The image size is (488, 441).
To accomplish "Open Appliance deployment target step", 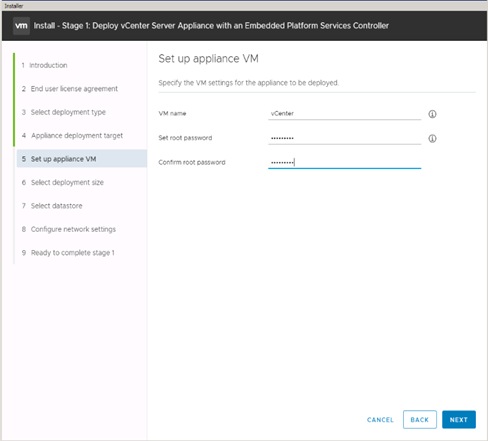I will (x=72, y=136).
